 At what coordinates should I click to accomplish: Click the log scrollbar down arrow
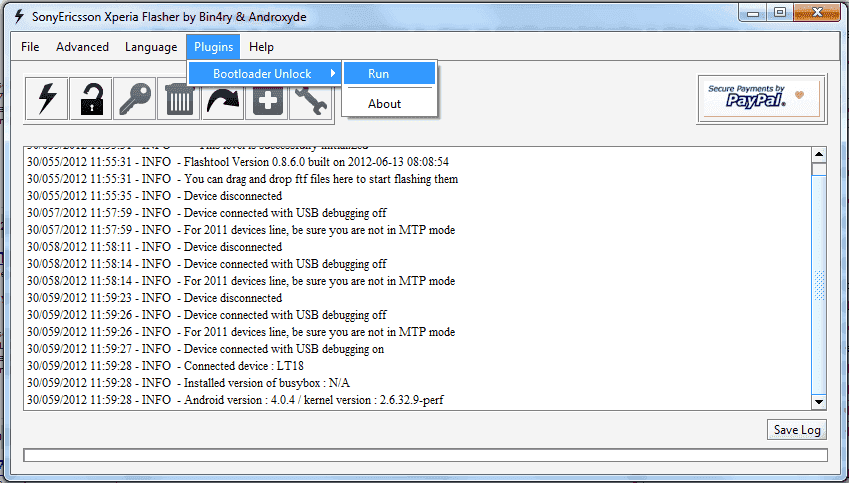pyautogui.click(x=819, y=402)
